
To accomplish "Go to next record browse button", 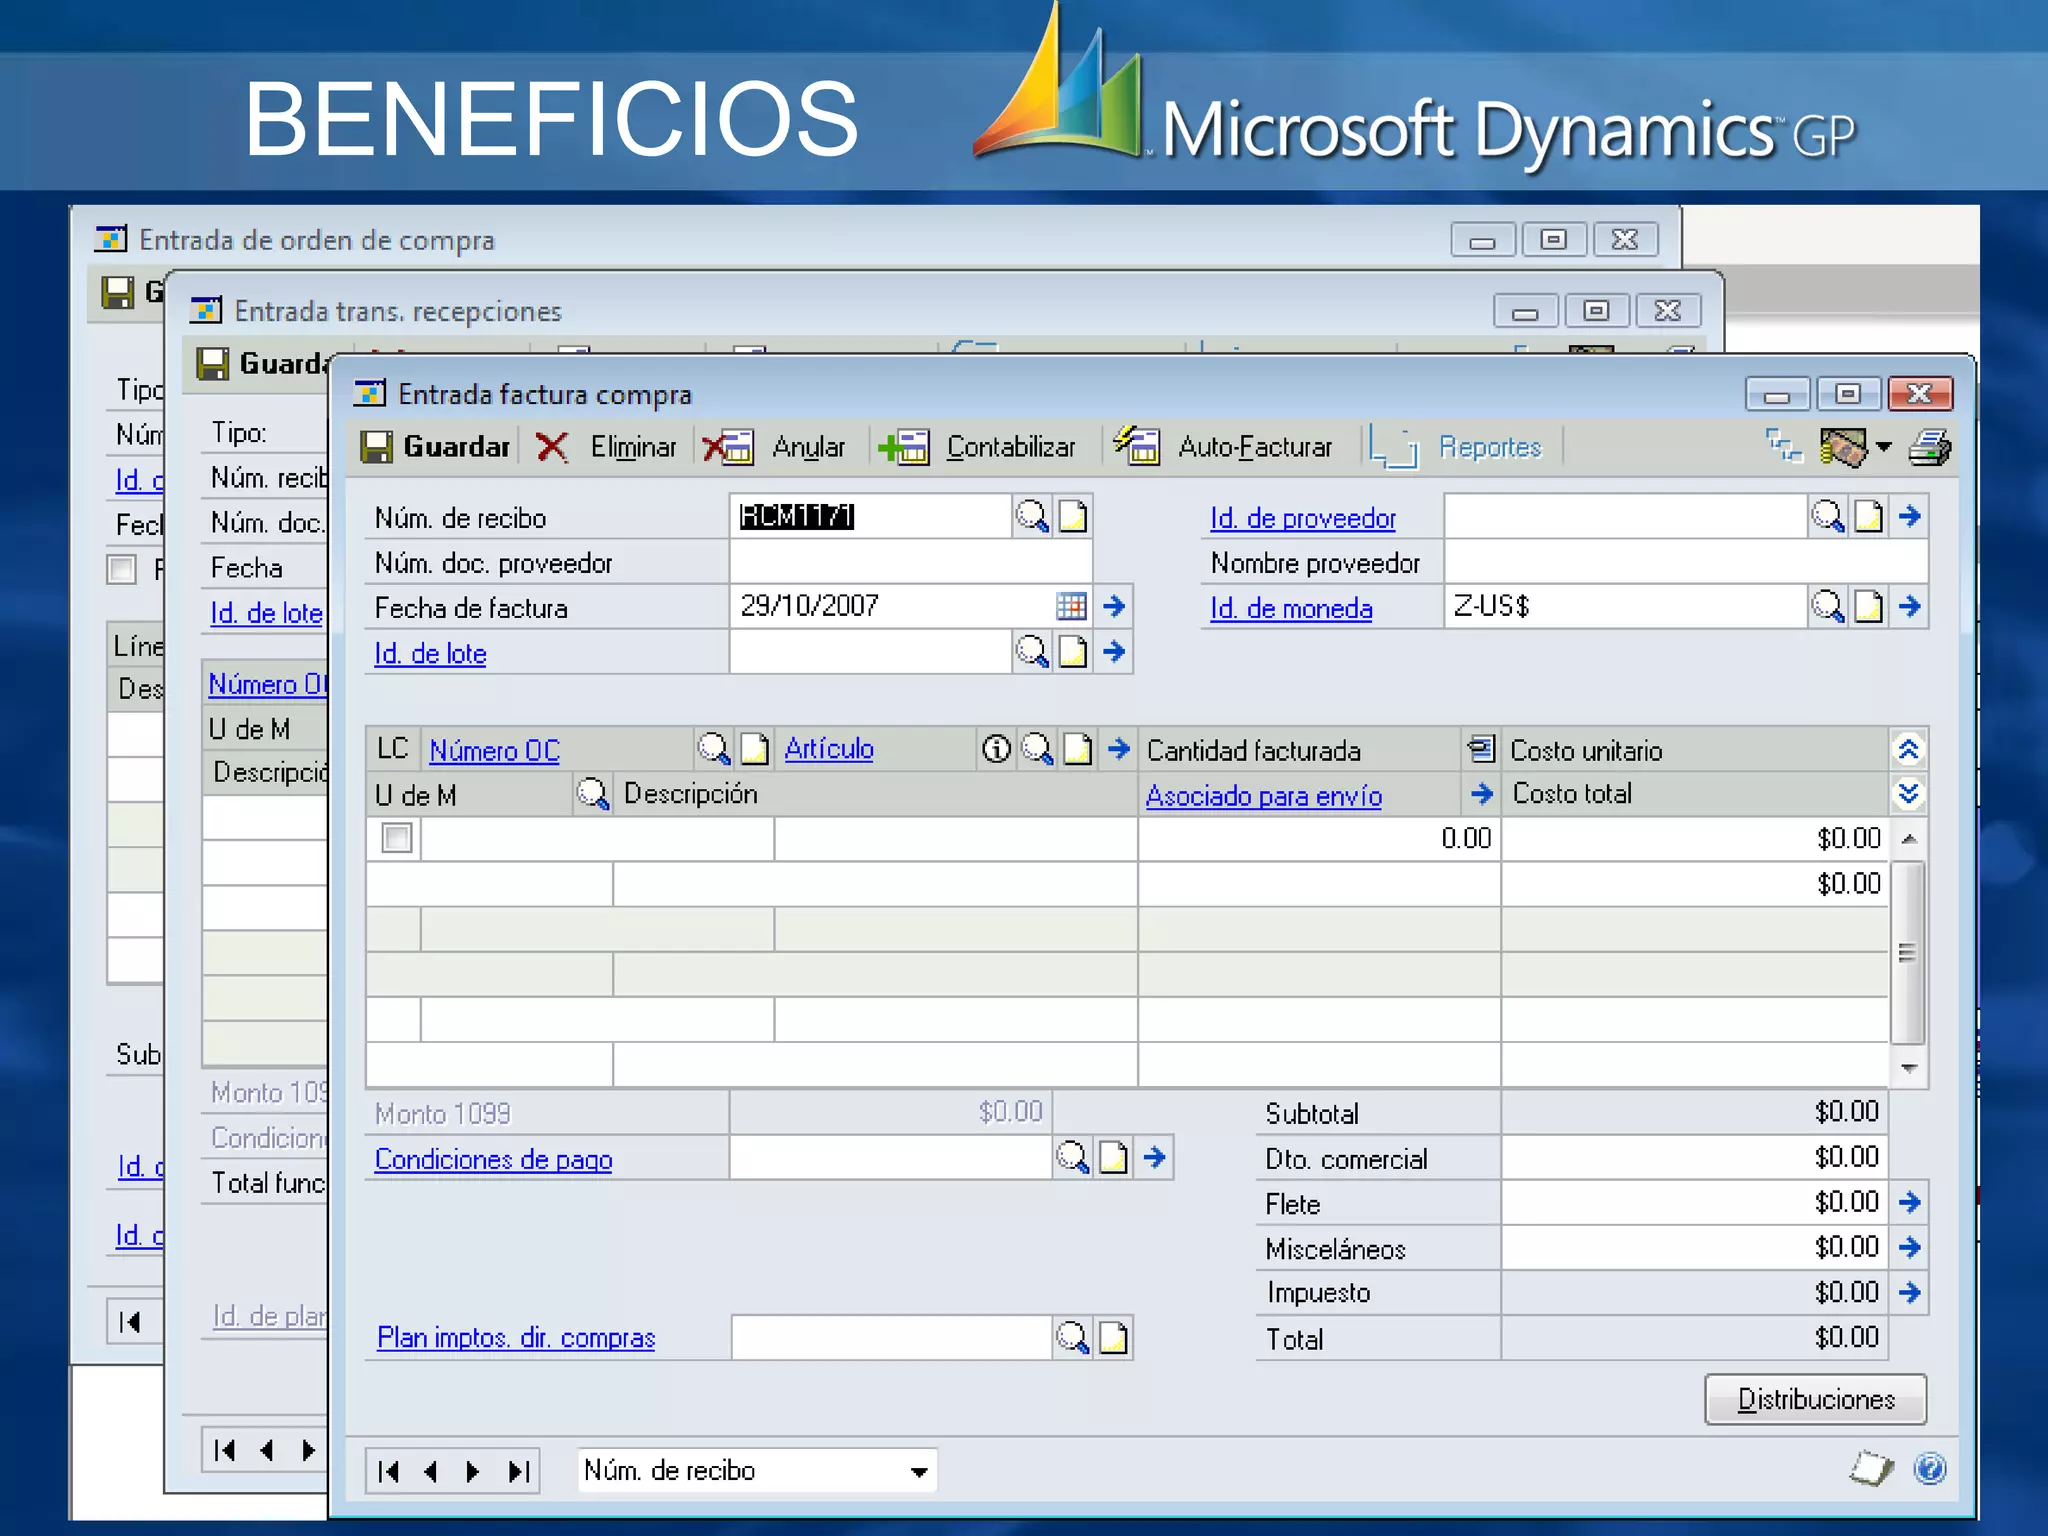I will pos(474,1471).
